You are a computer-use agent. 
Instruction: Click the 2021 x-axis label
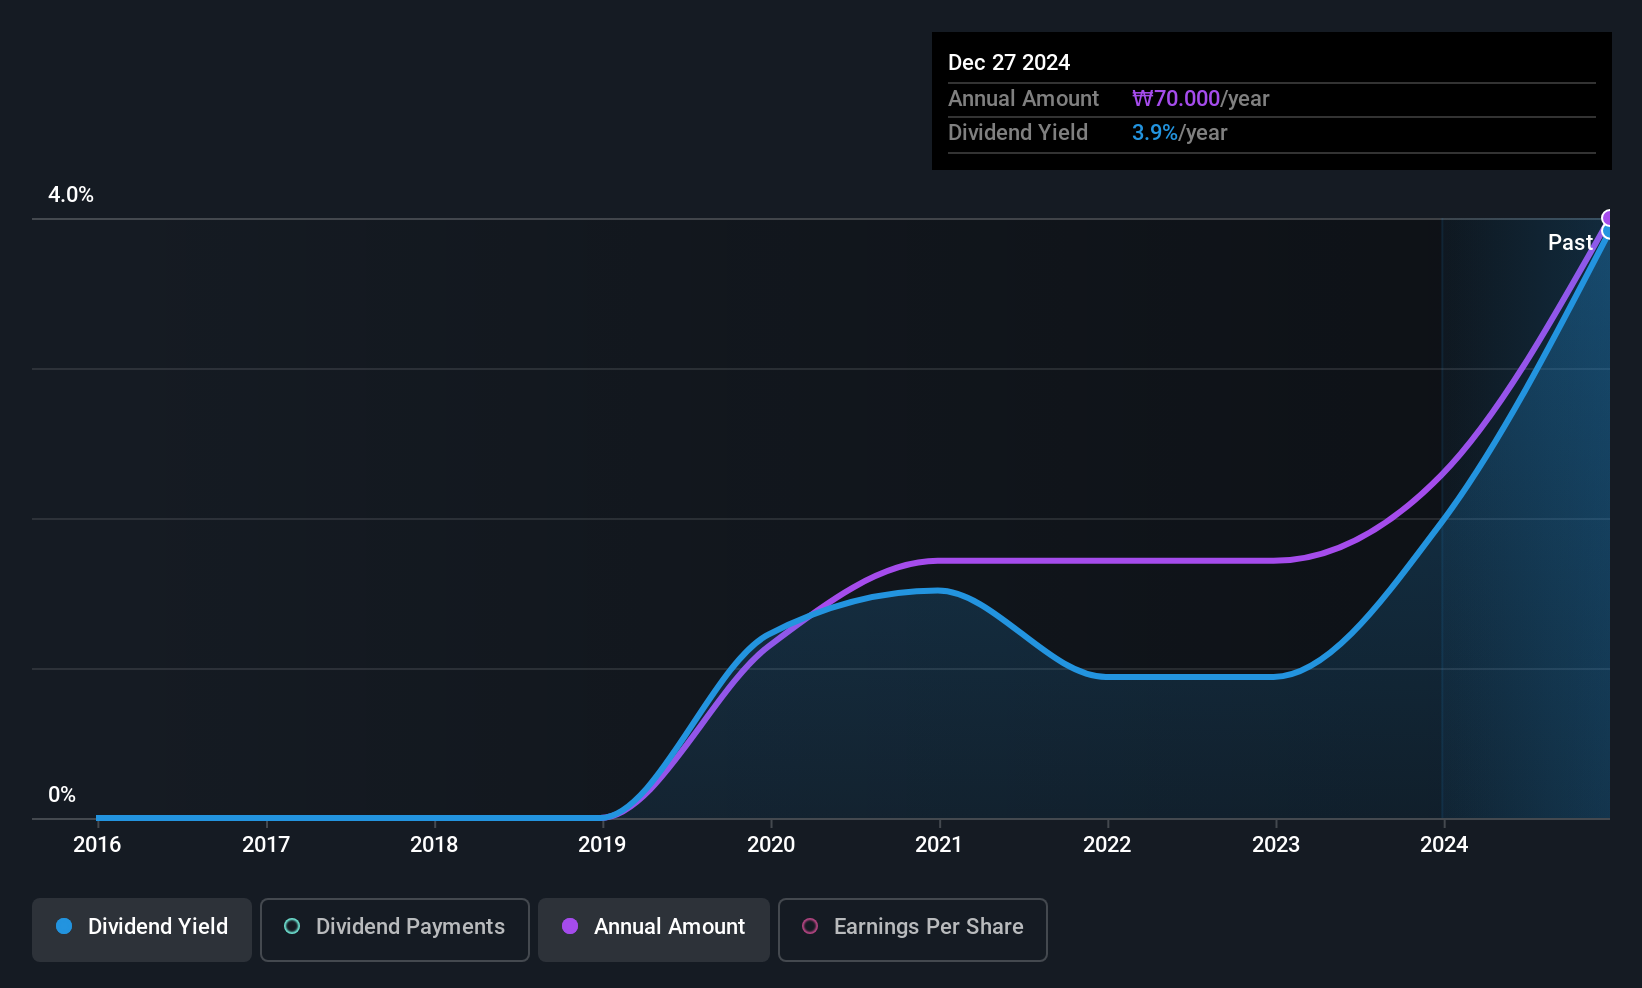click(x=938, y=844)
